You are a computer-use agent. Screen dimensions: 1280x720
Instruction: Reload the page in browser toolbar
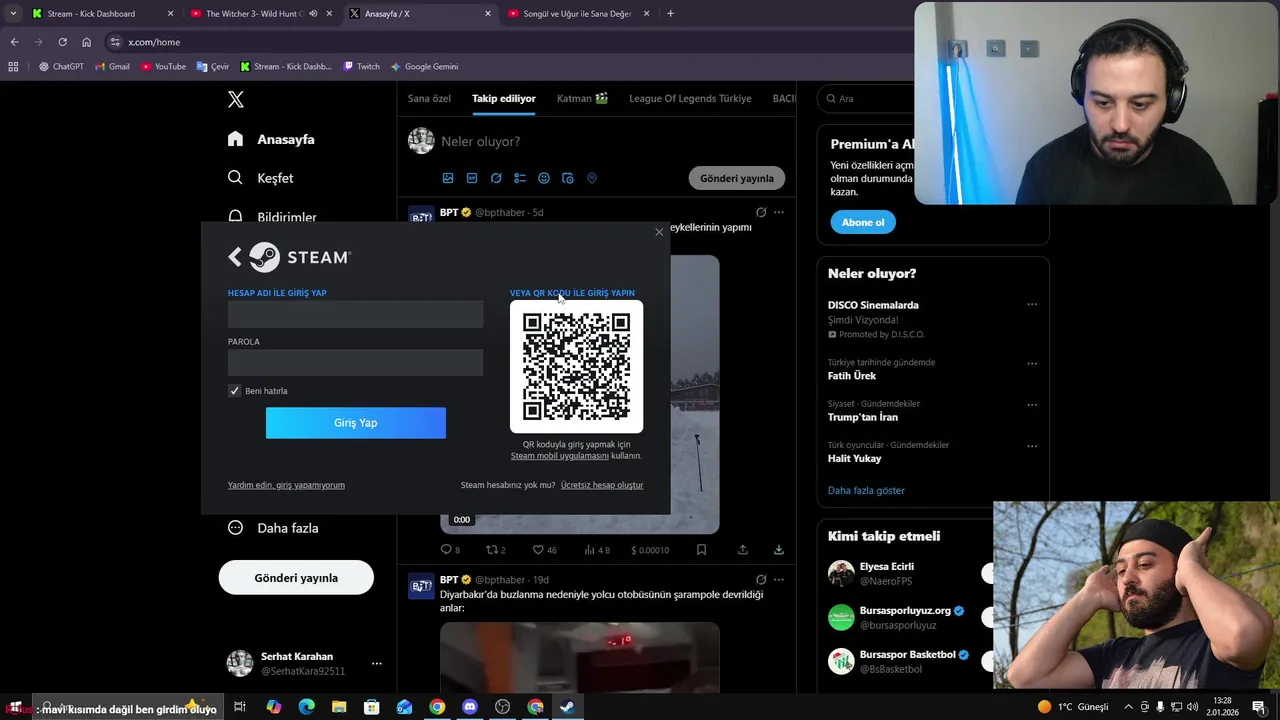point(62,42)
